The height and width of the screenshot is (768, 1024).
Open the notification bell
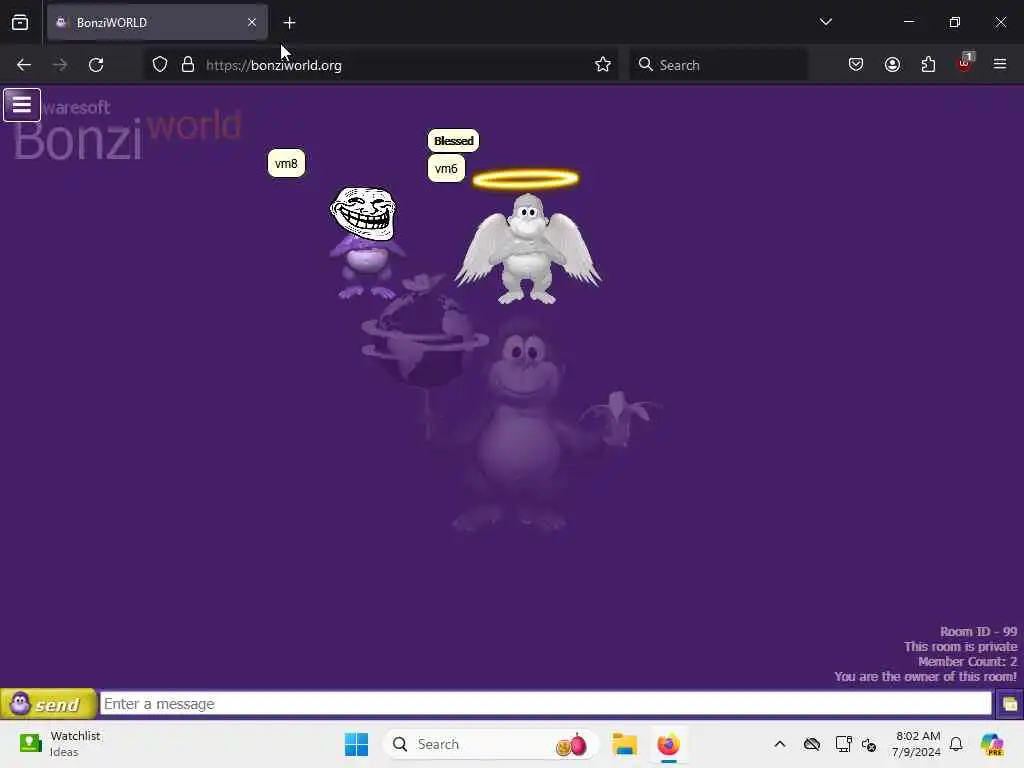[956, 744]
